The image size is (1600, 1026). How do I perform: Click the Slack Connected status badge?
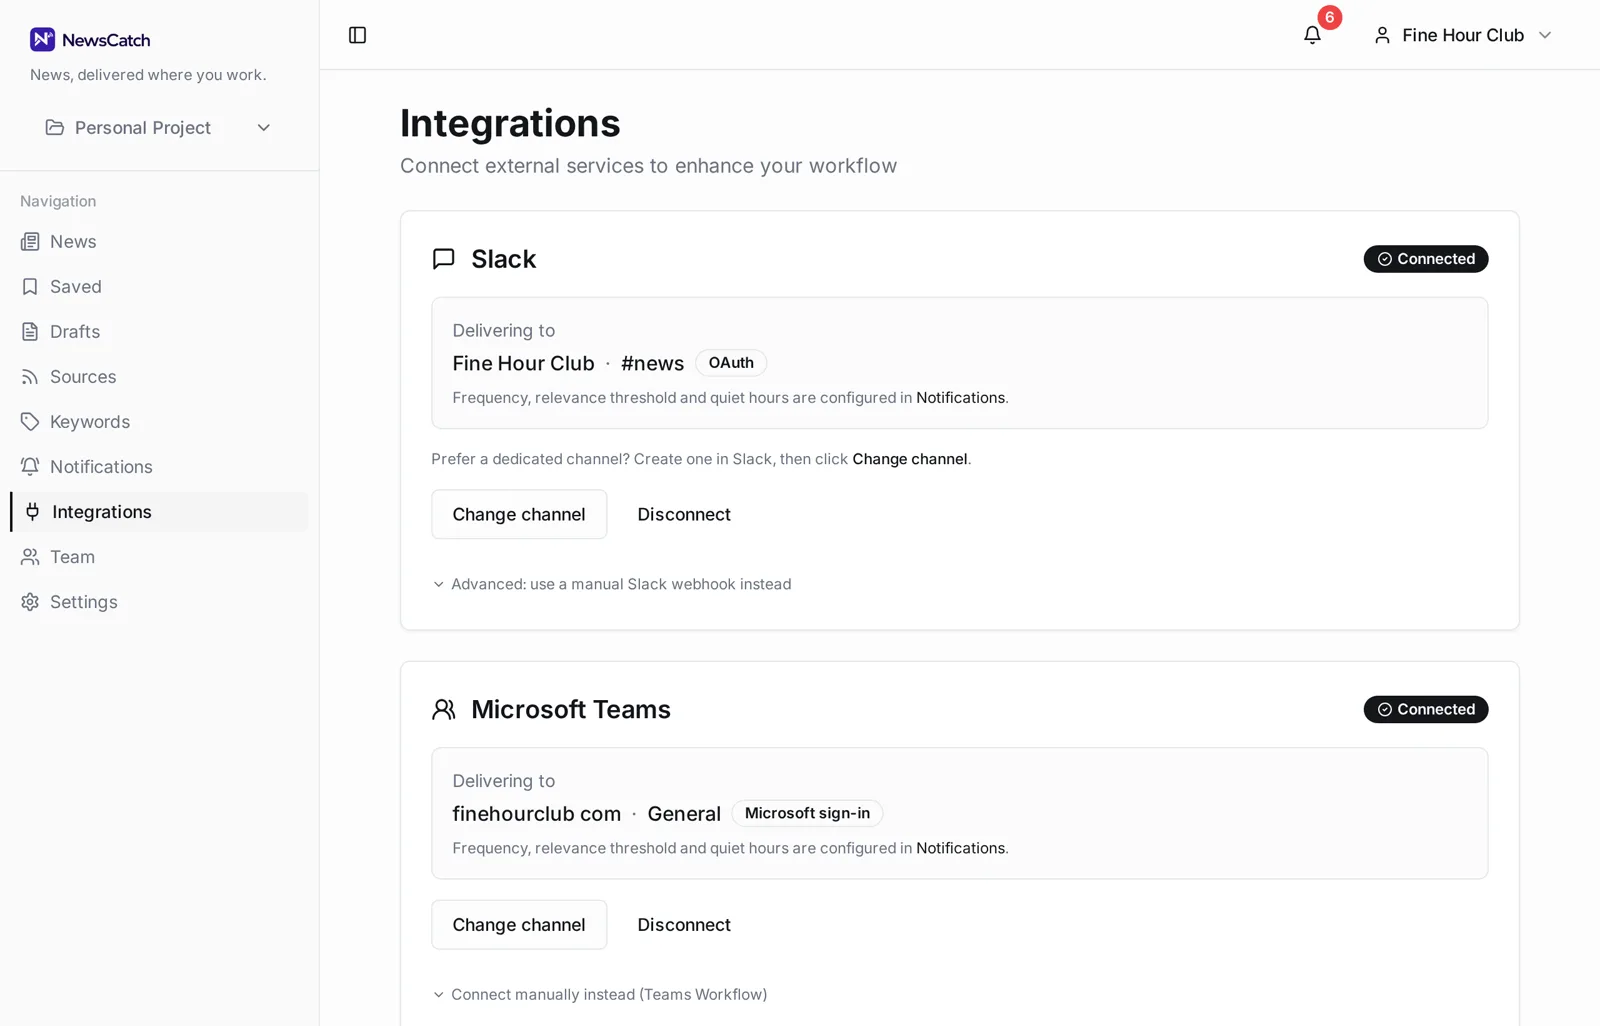[1426, 259]
